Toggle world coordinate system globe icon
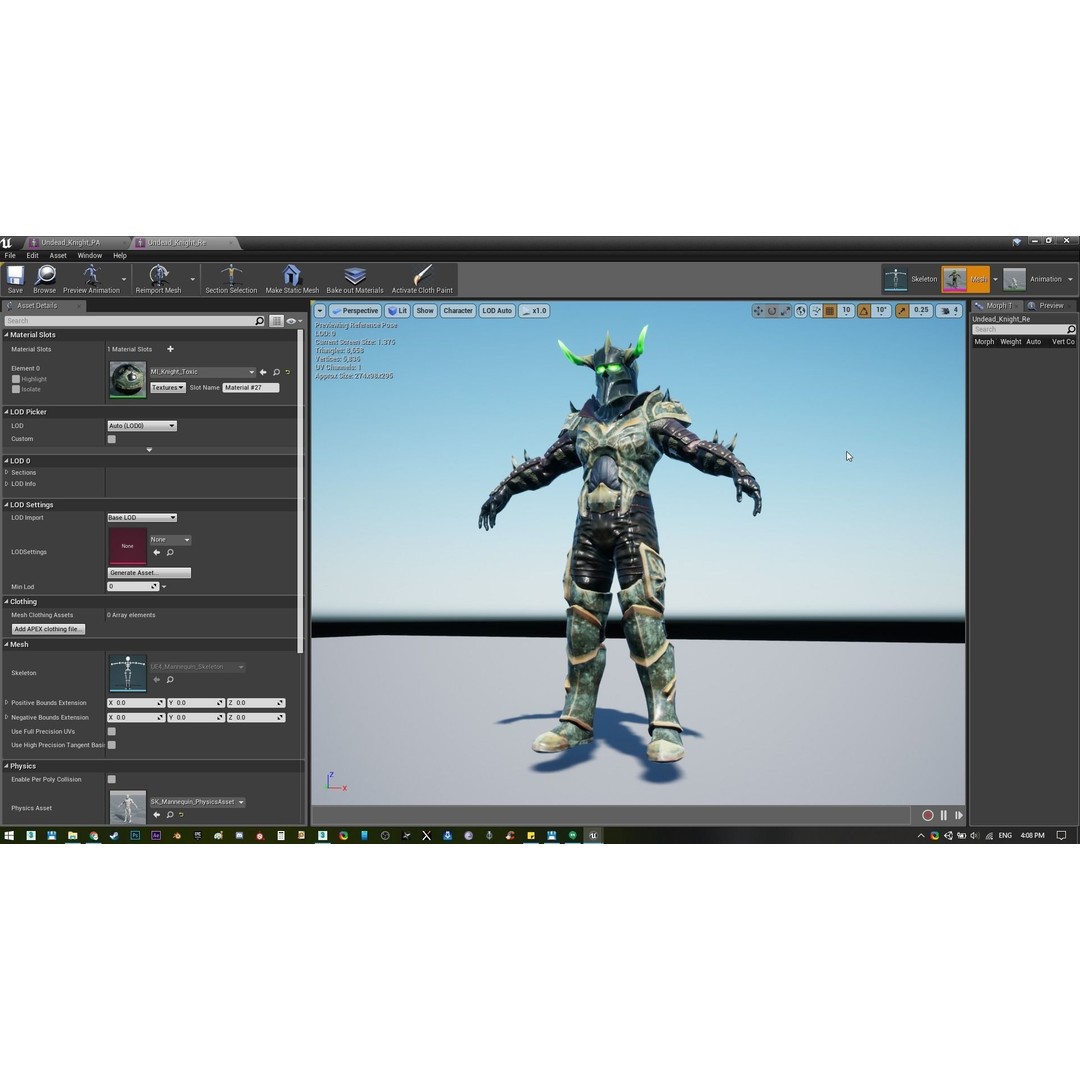1080x1080 pixels. pyautogui.click(x=801, y=311)
